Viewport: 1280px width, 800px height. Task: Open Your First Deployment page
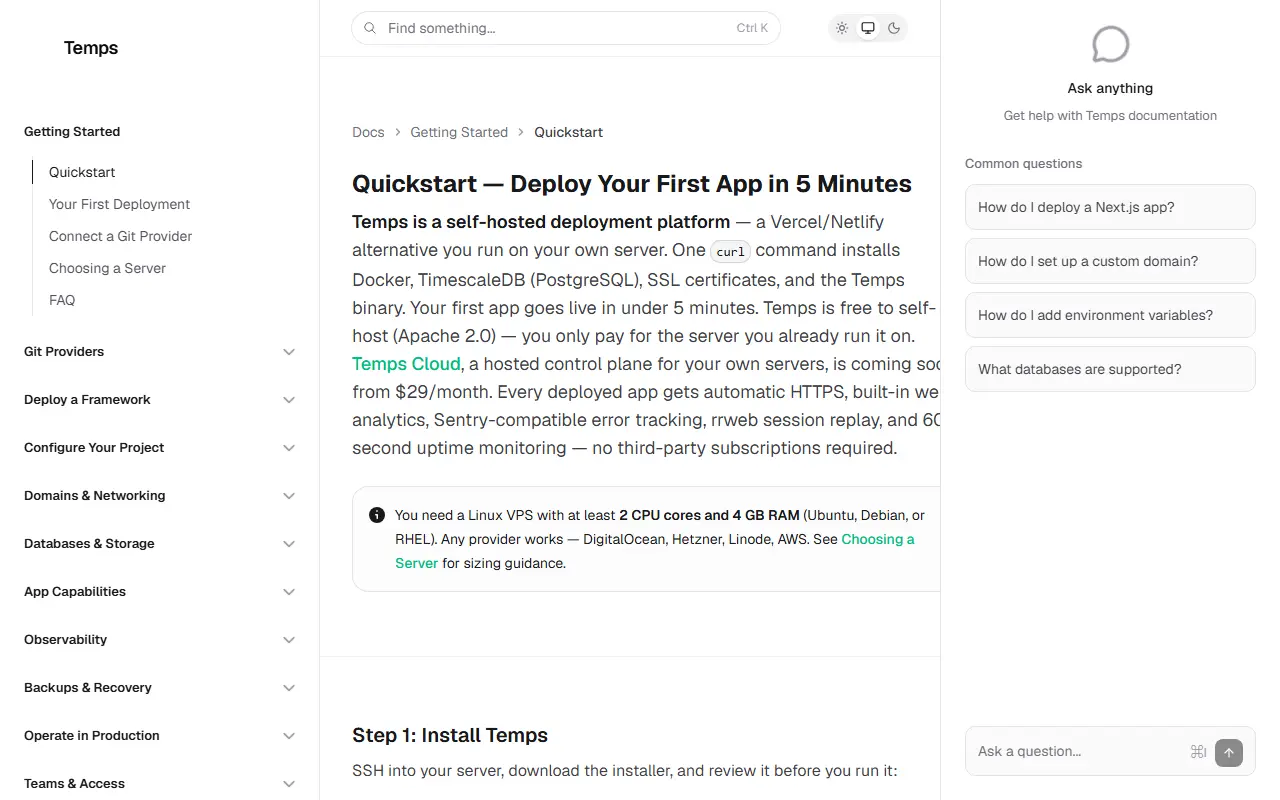click(x=119, y=204)
